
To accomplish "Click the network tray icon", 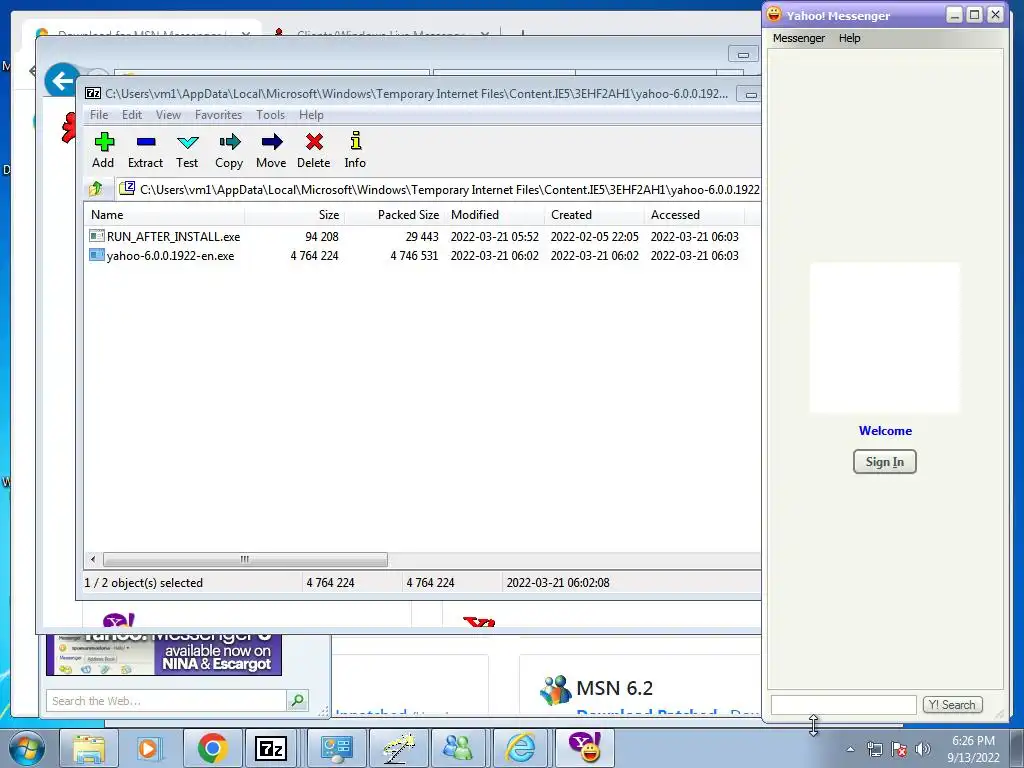I will [874, 749].
